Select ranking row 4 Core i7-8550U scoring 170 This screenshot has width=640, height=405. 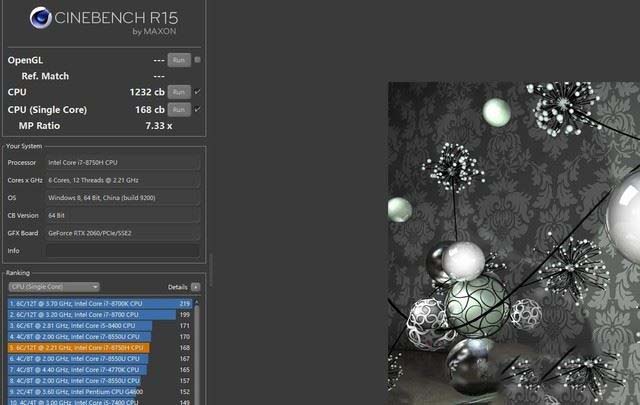pos(100,336)
